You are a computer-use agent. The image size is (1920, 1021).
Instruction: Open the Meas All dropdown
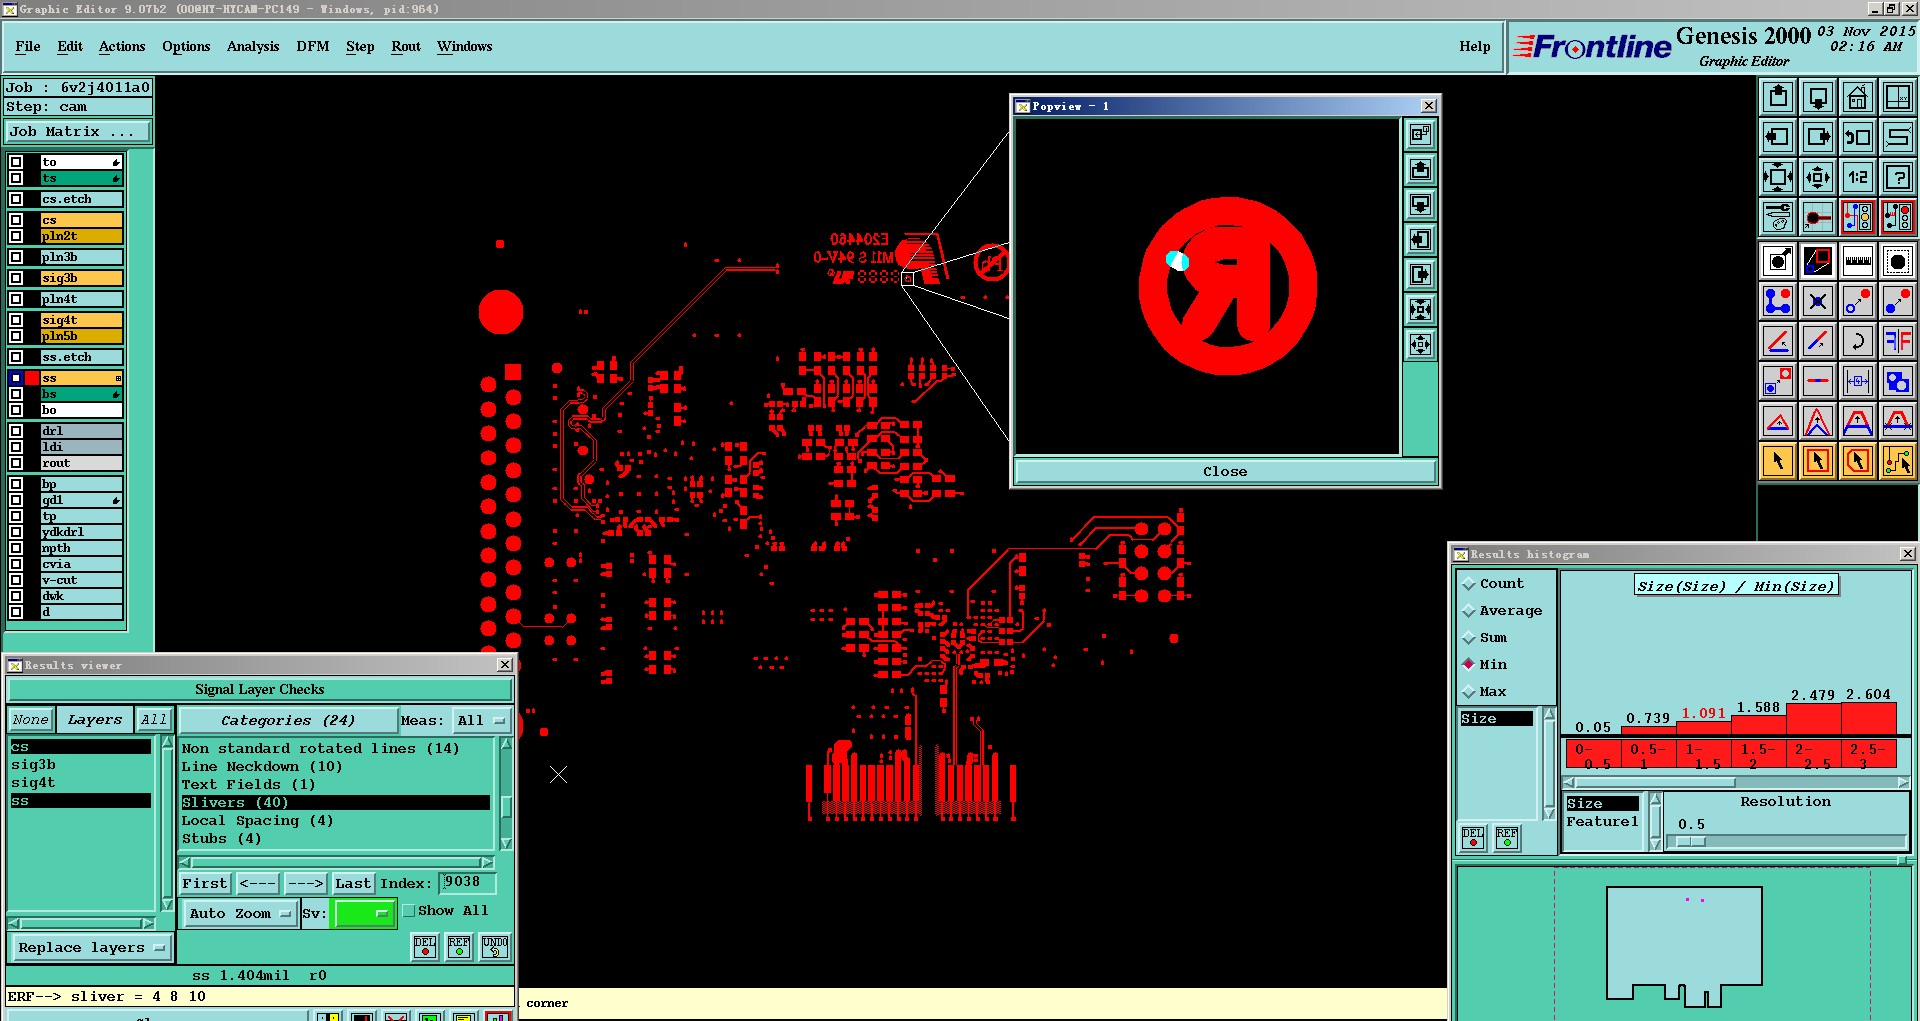pos(482,720)
